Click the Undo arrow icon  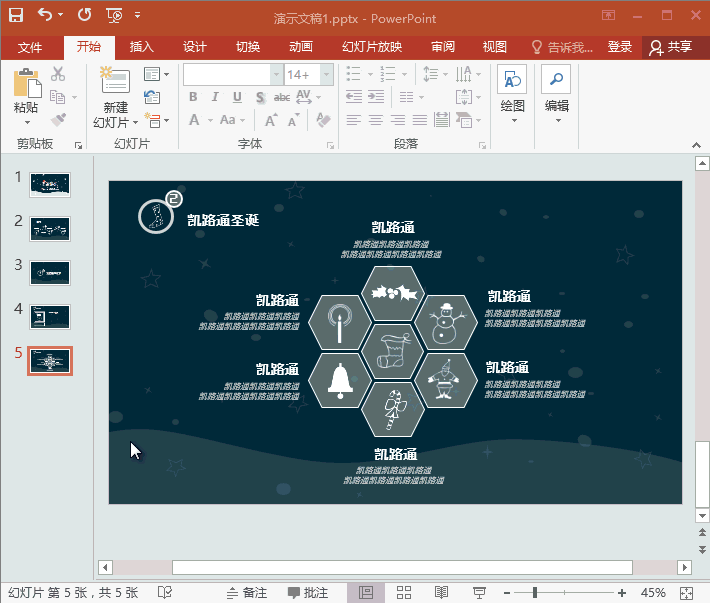tap(45, 15)
